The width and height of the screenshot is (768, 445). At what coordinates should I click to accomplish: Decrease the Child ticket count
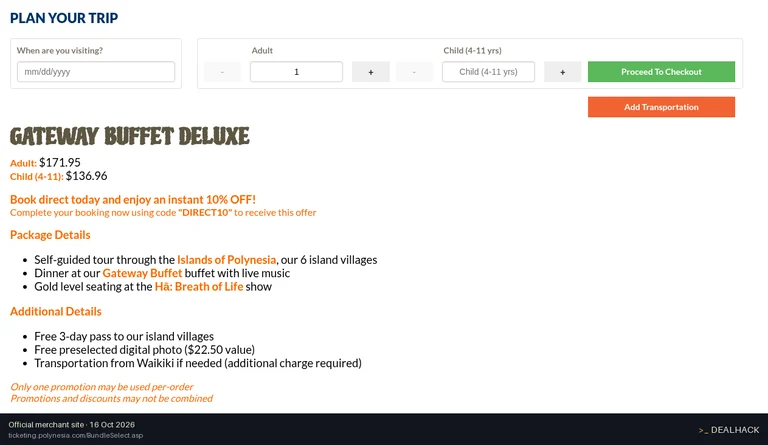pyautogui.click(x=414, y=71)
